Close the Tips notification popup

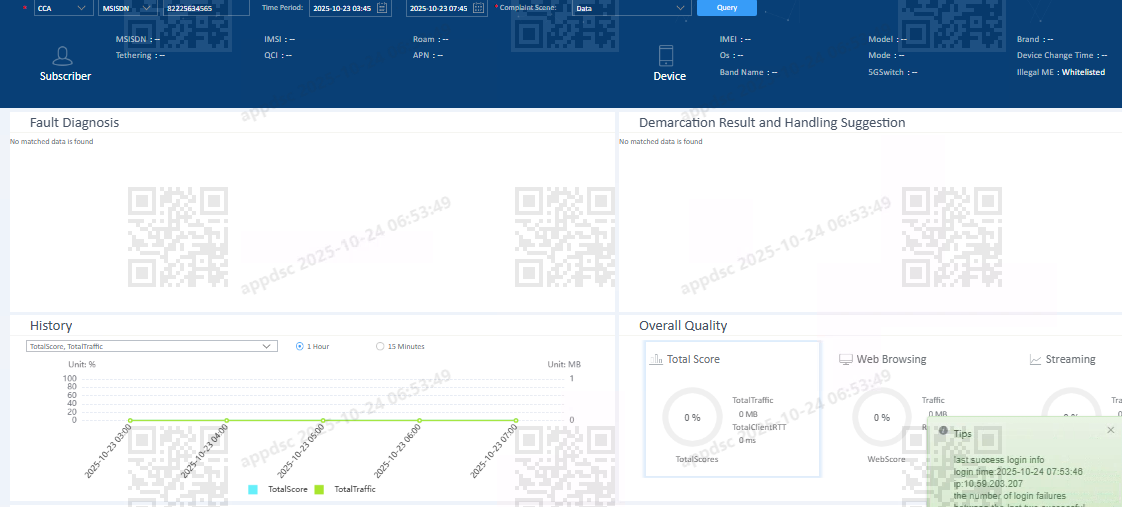[x=1111, y=430]
